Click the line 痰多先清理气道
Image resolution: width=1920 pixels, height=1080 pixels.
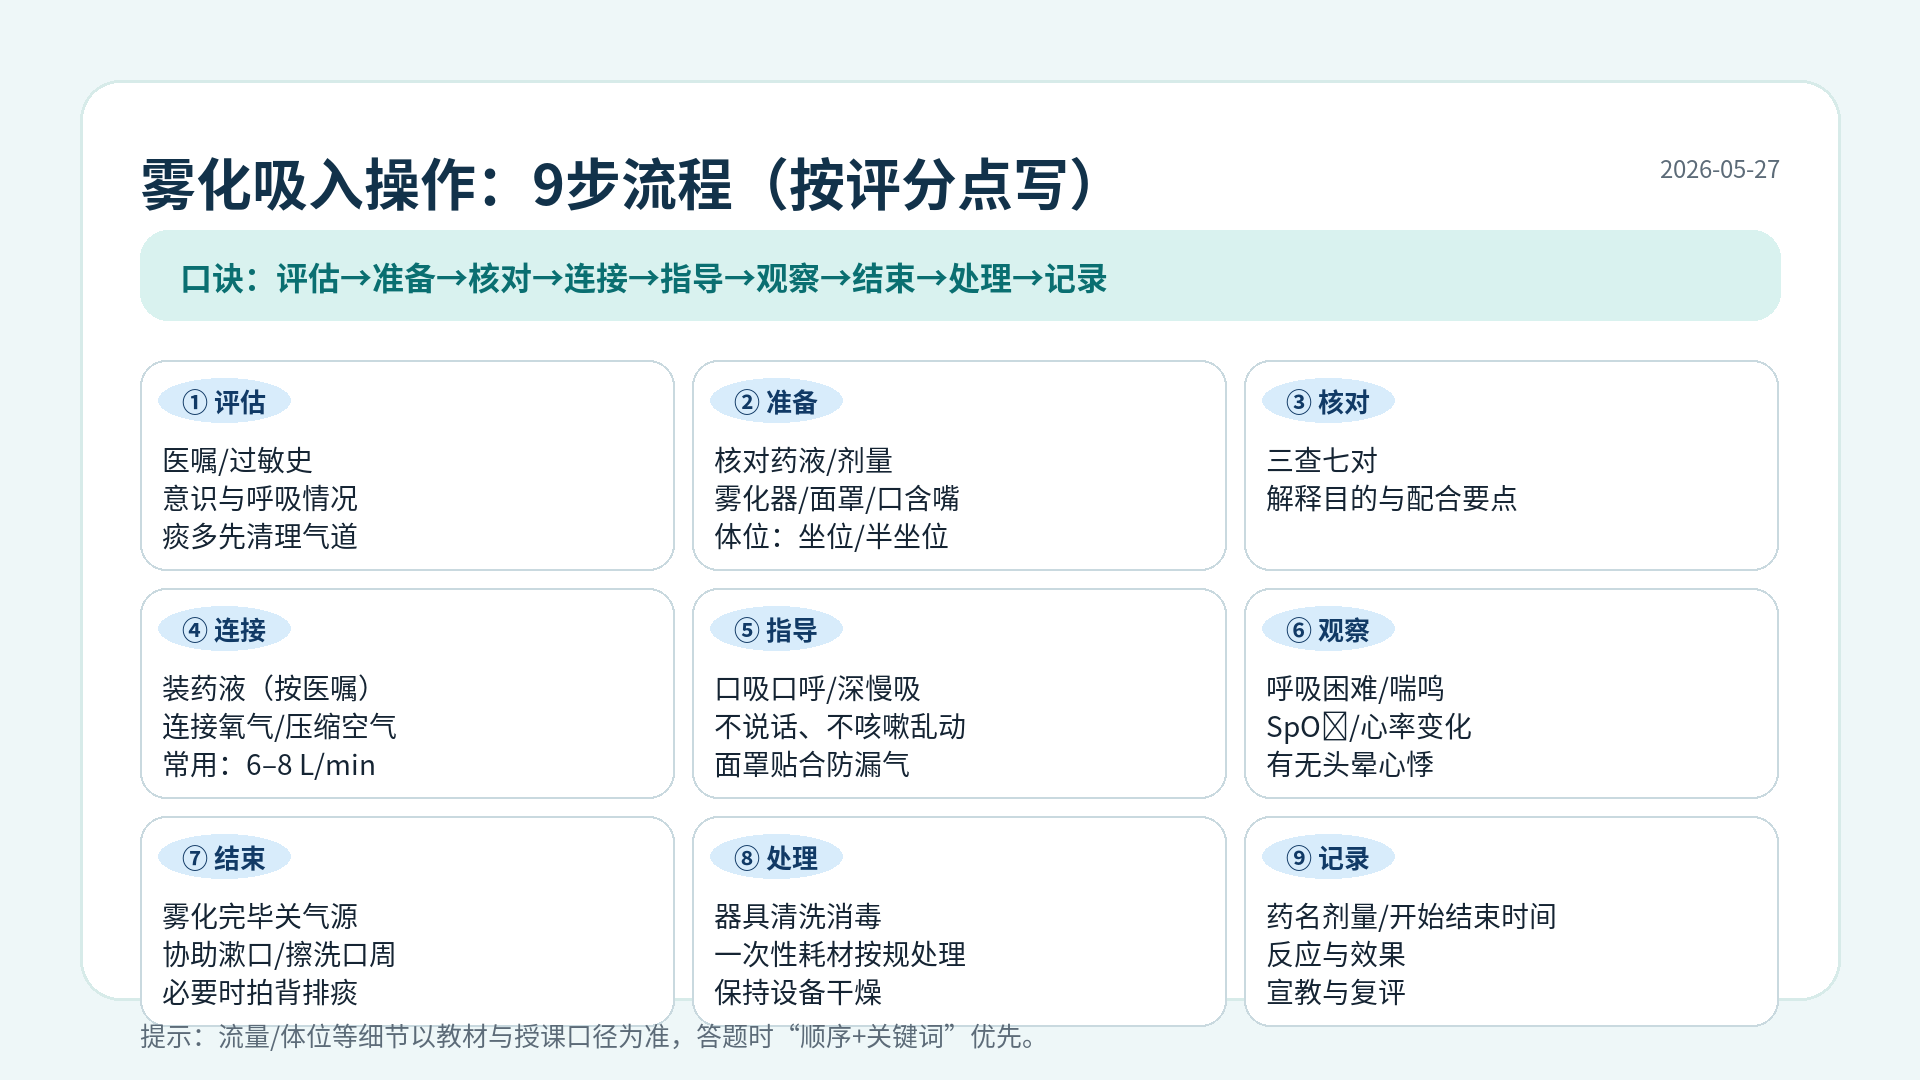click(260, 536)
